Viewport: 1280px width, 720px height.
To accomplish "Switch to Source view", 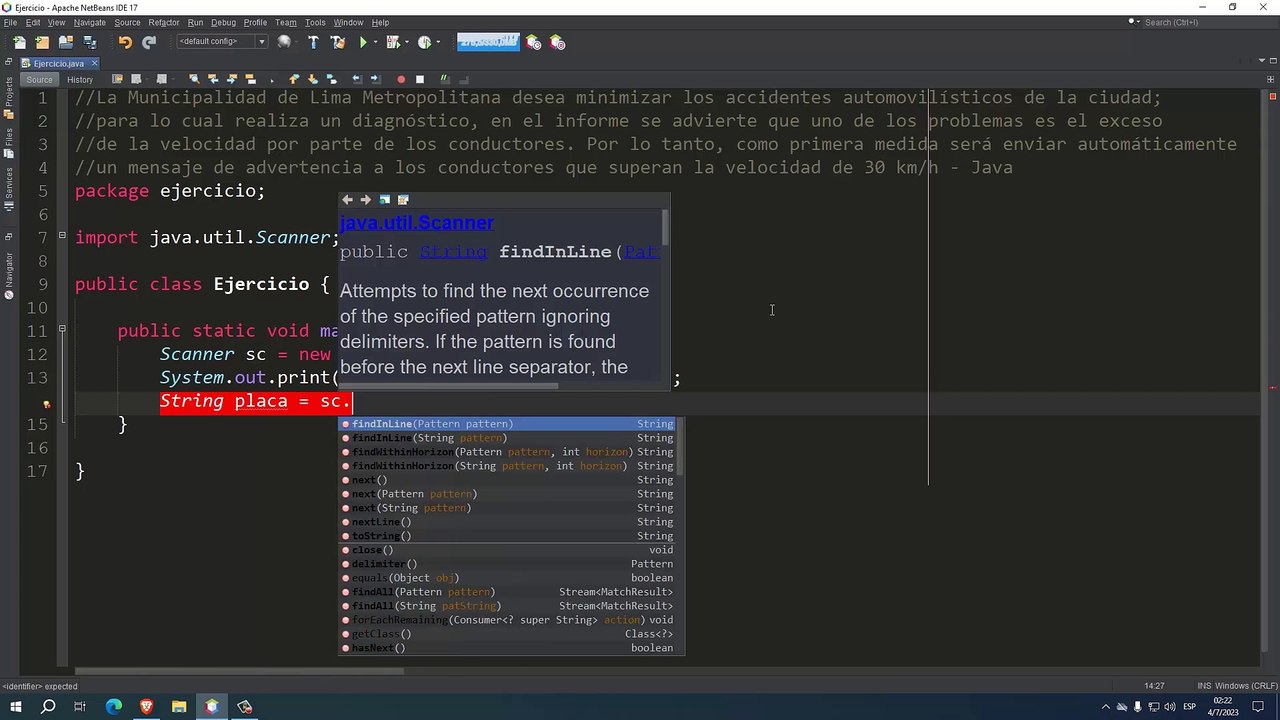I will tap(39, 80).
